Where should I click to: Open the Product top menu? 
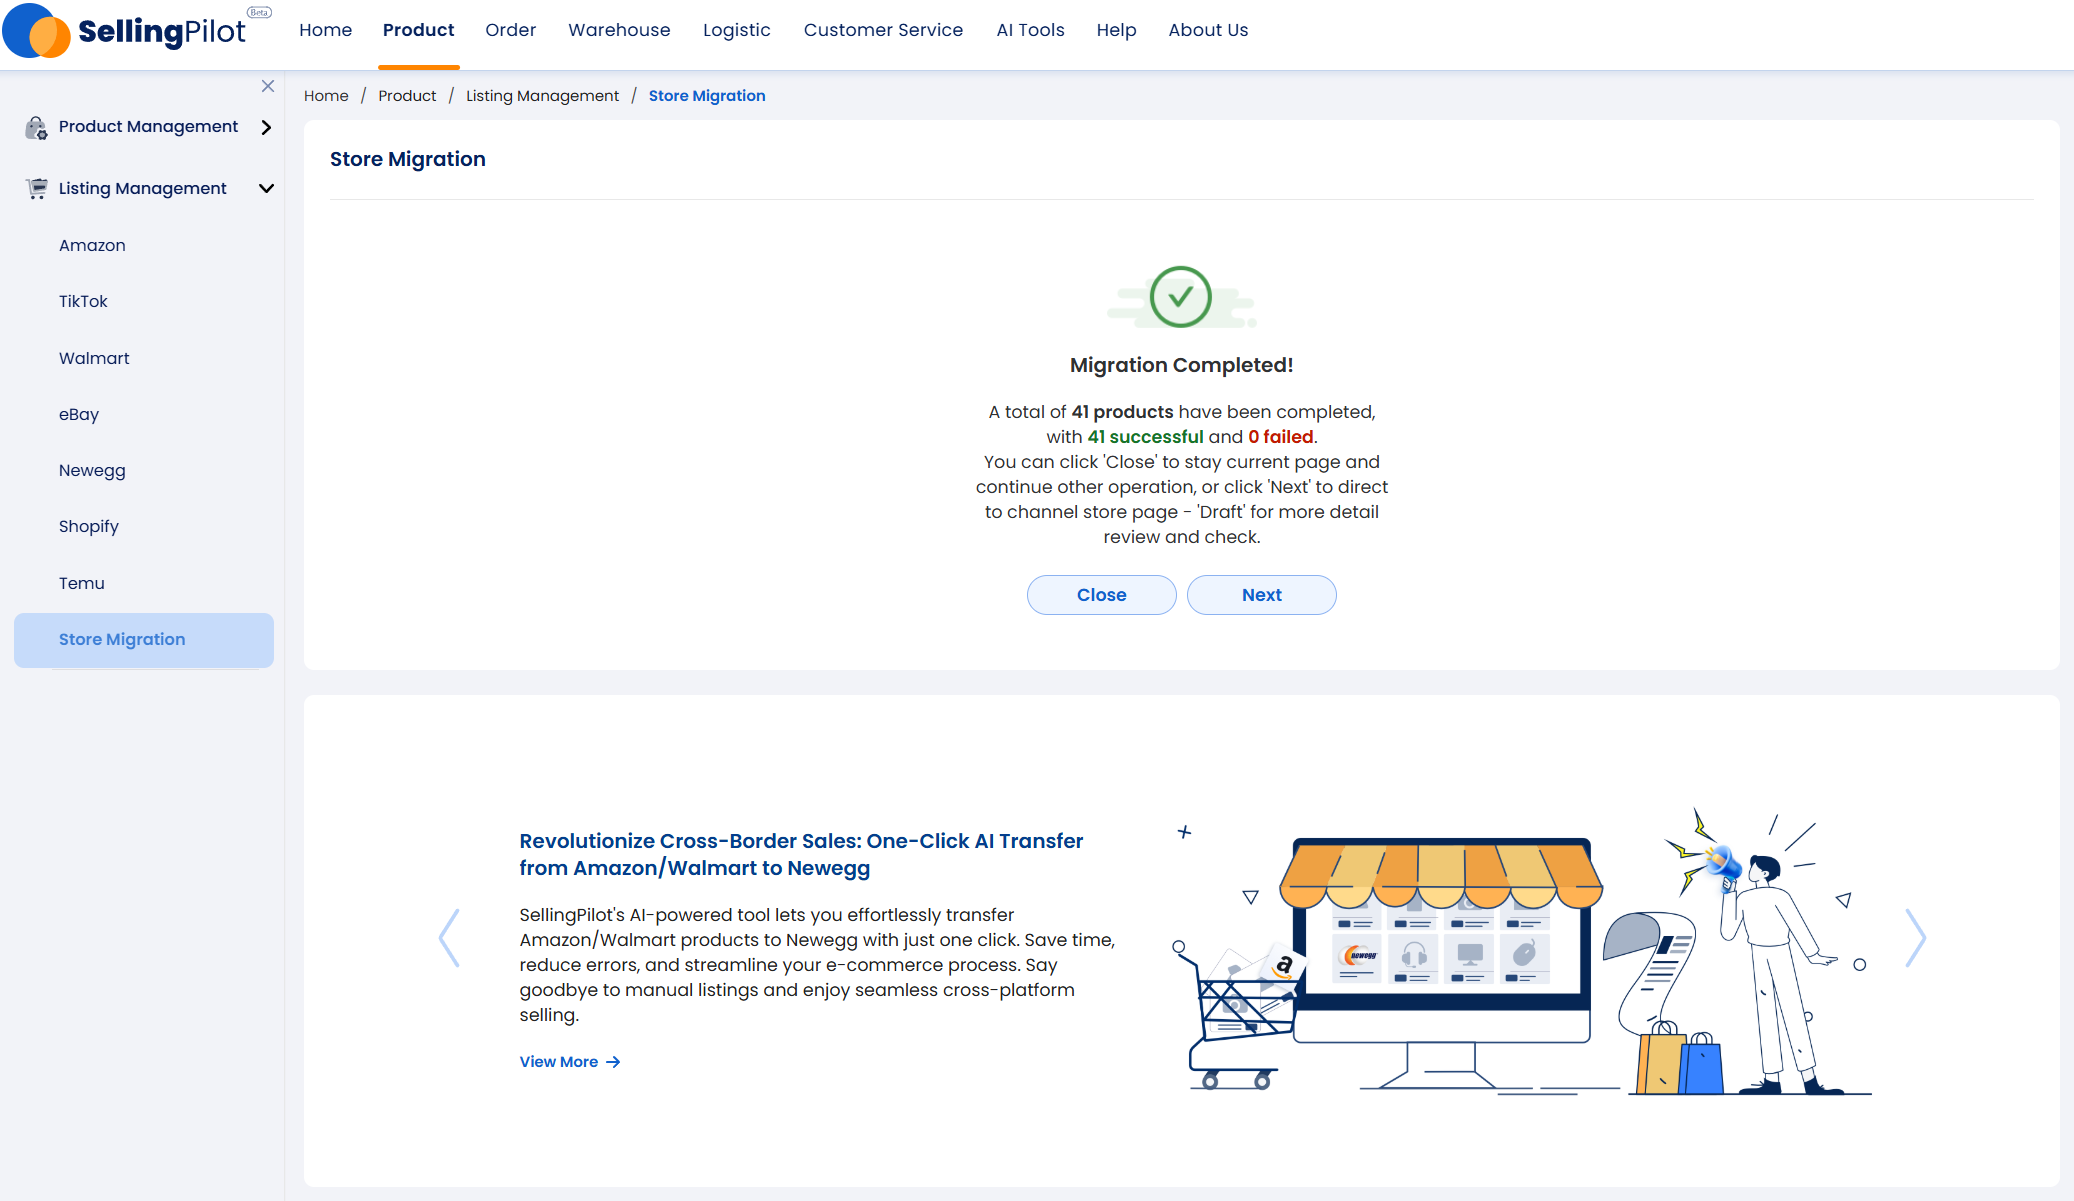click(x=418, y=30)
